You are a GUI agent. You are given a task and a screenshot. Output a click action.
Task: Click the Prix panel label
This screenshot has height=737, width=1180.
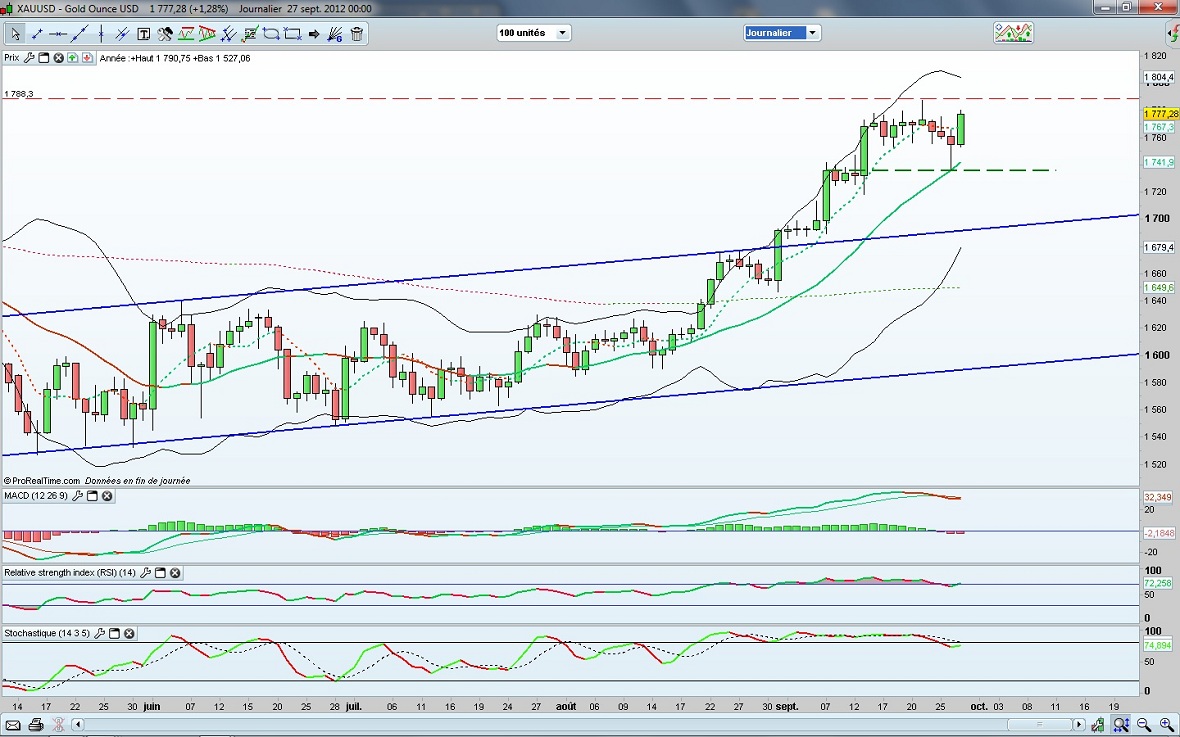tap(11, 58)
